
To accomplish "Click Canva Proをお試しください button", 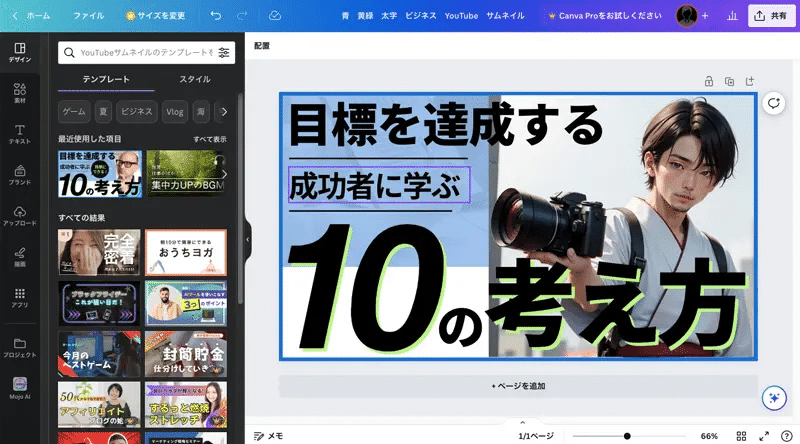I will click(x=604, y=16).
